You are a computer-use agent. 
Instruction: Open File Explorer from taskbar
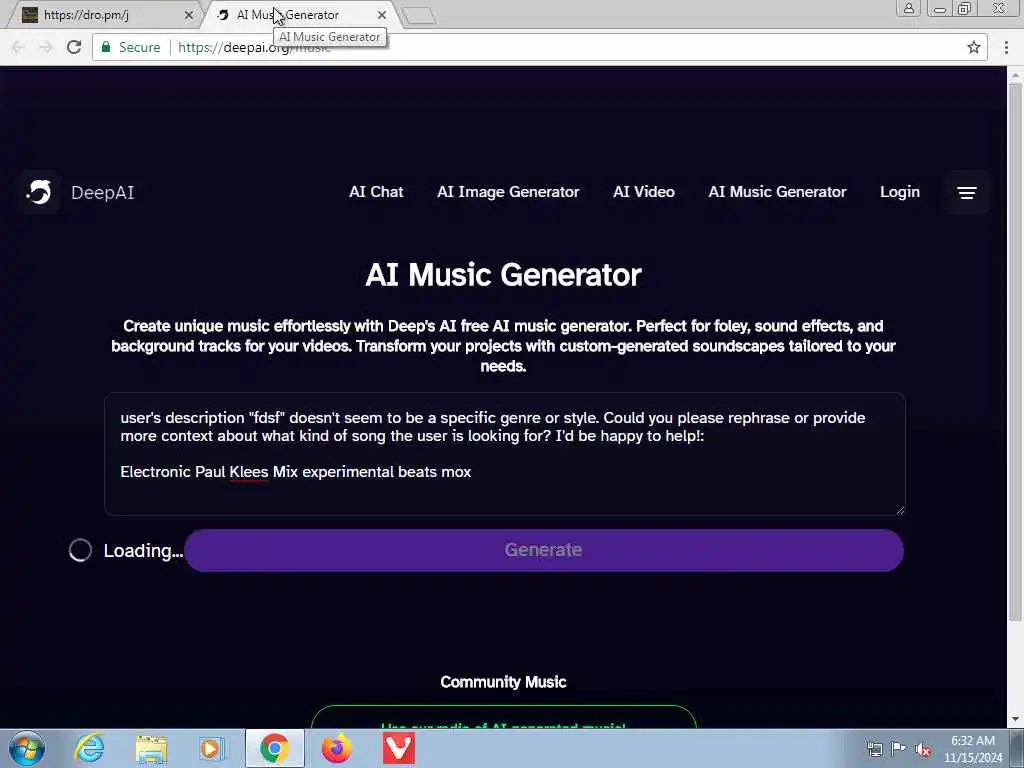tap(152, 748)
